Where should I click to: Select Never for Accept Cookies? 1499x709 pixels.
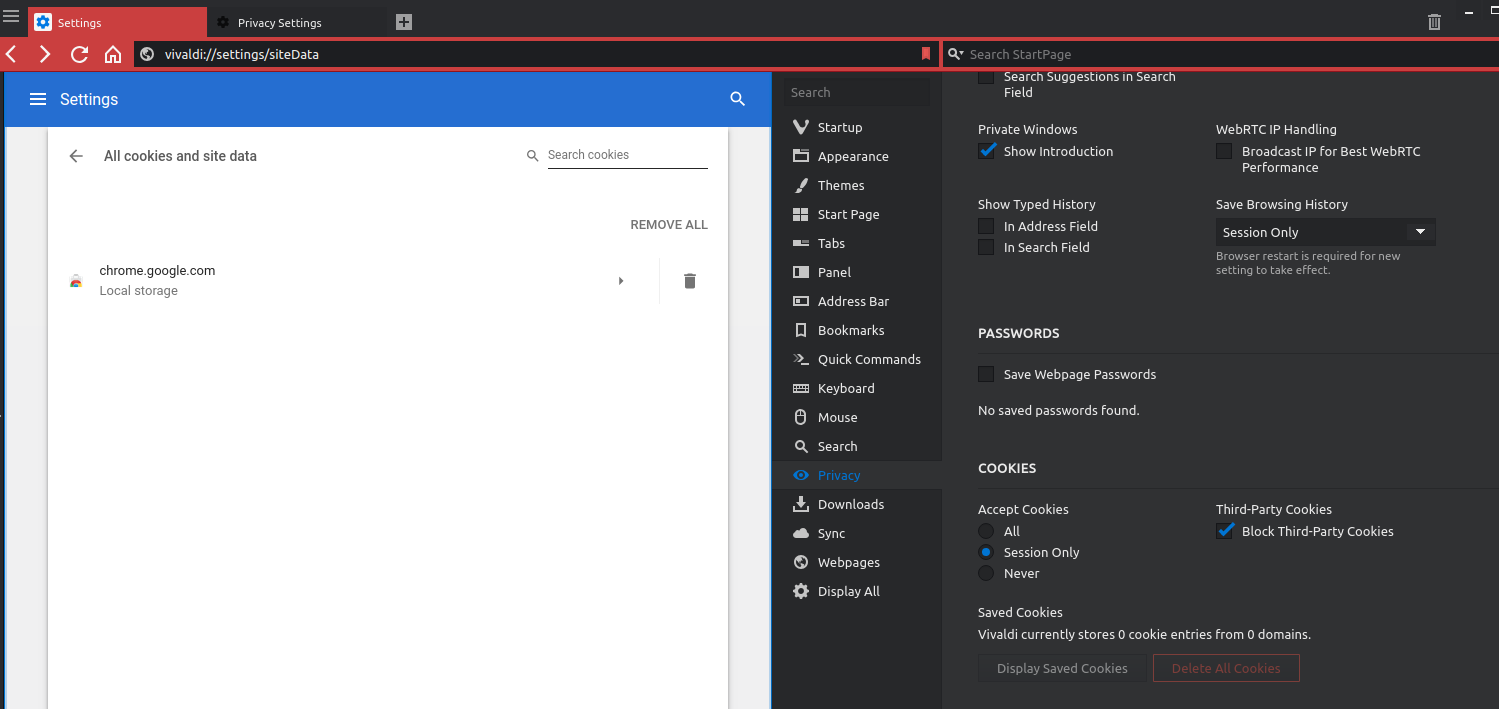(x=986, y=573)
